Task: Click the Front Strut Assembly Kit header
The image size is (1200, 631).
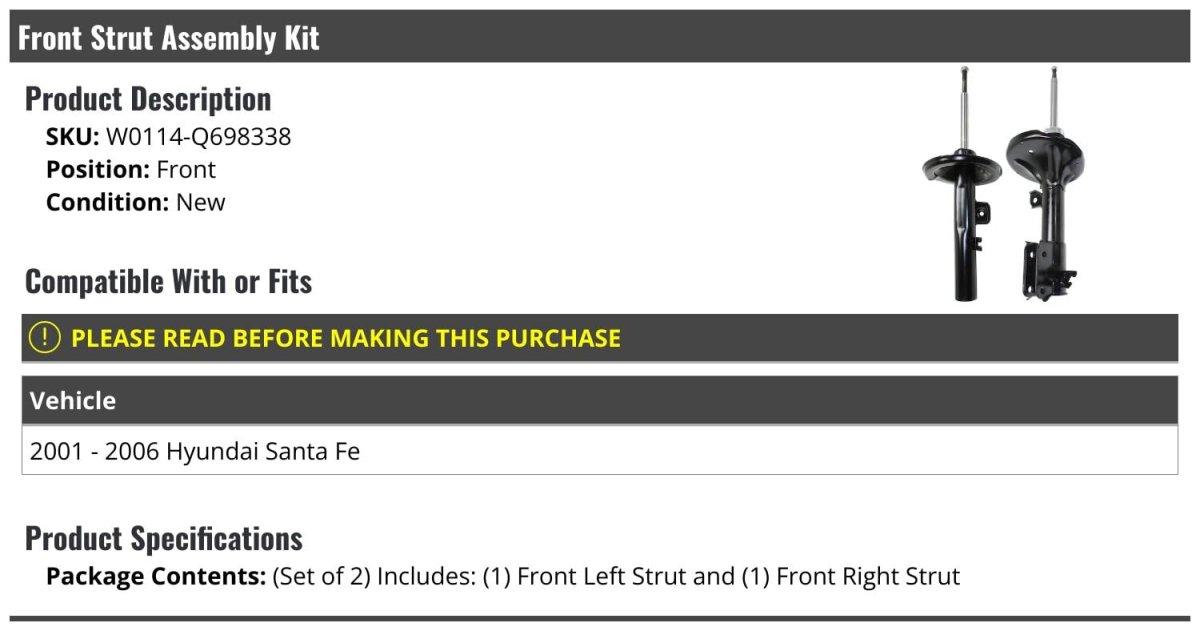Action: [168, 38]
